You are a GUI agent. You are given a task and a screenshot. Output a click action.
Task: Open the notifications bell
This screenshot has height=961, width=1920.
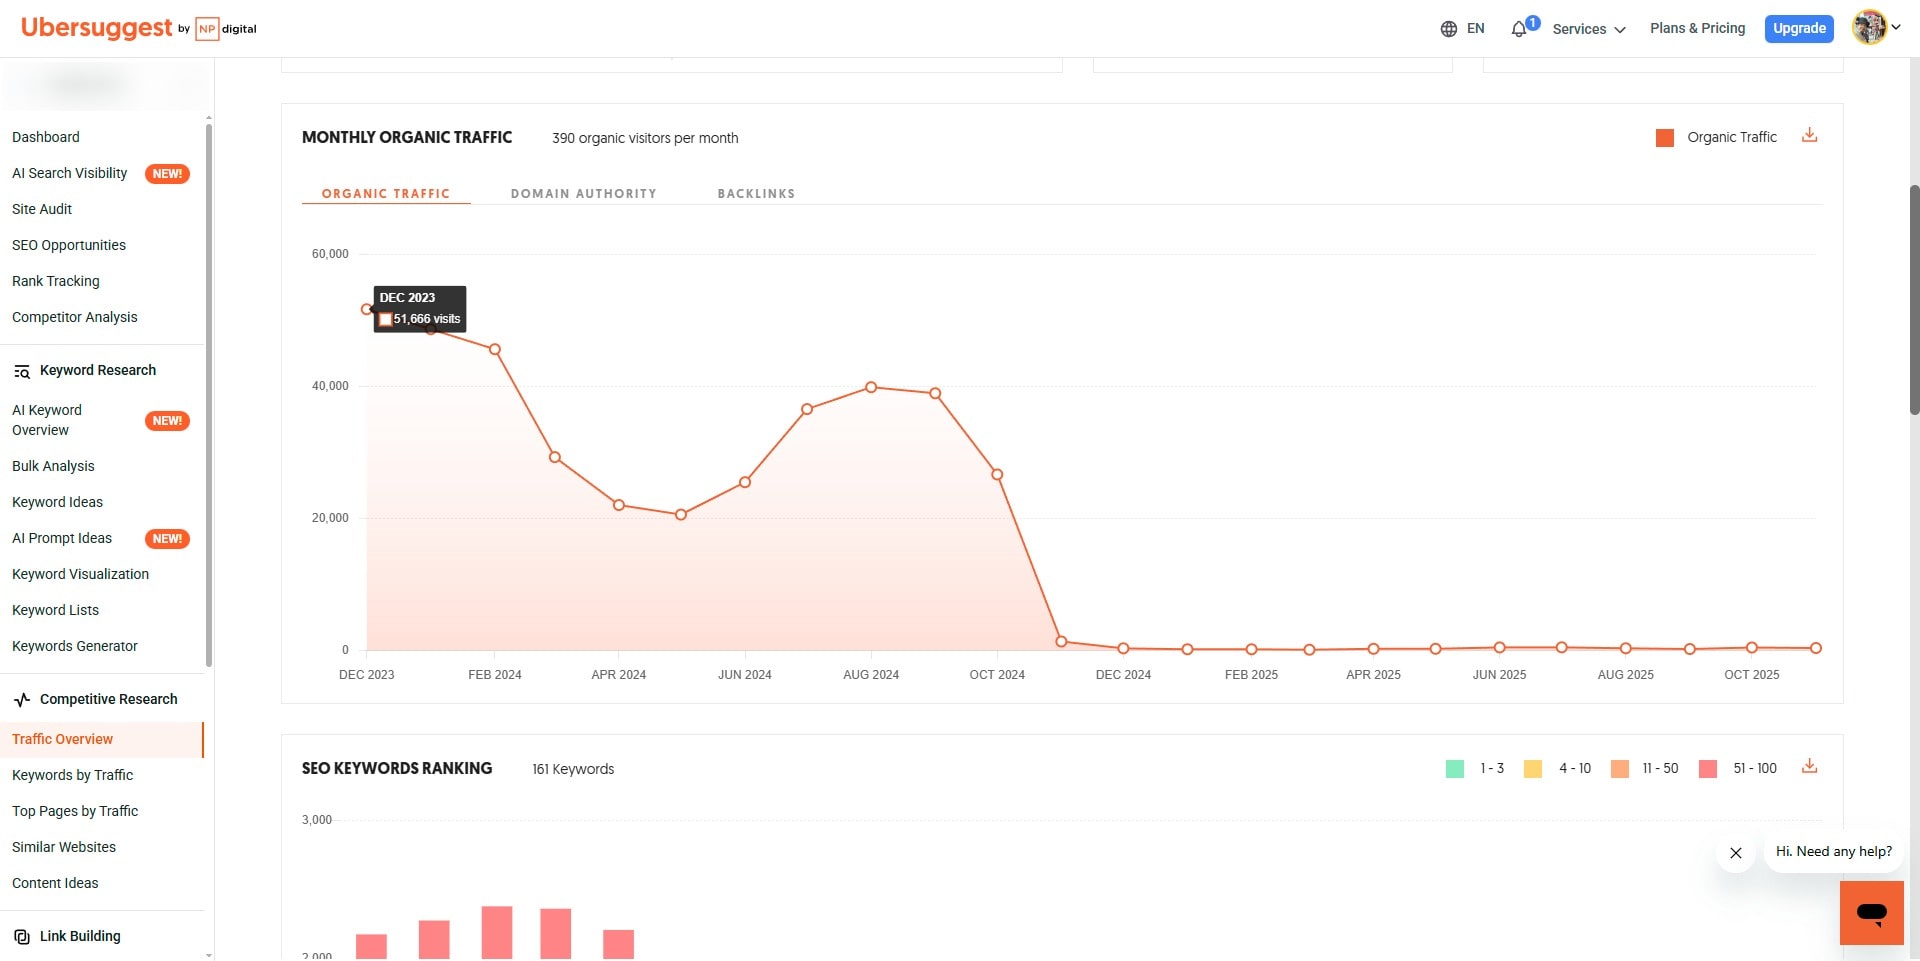(x=1518, y=28)
